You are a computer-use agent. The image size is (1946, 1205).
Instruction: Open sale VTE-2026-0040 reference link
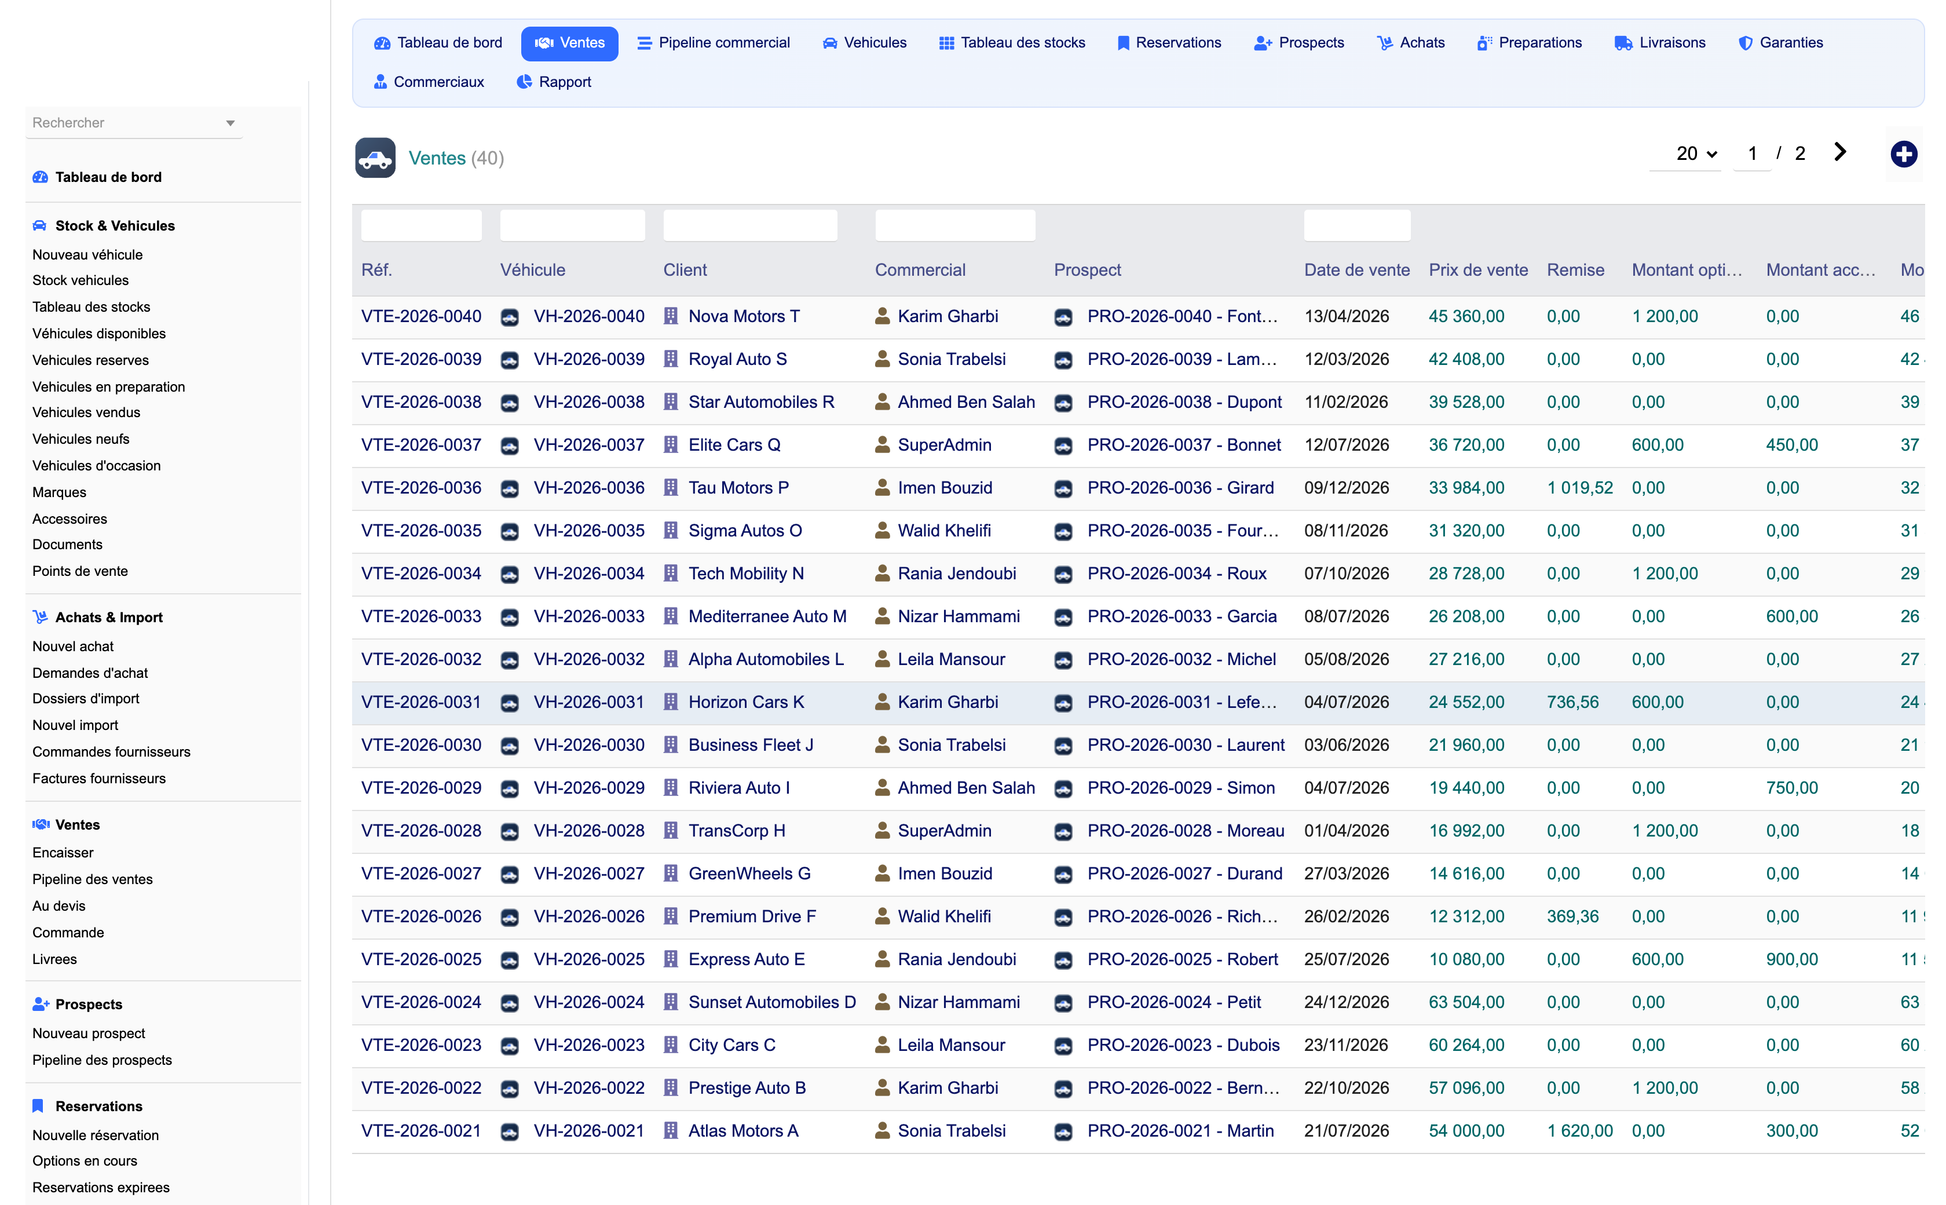point(421,316)
